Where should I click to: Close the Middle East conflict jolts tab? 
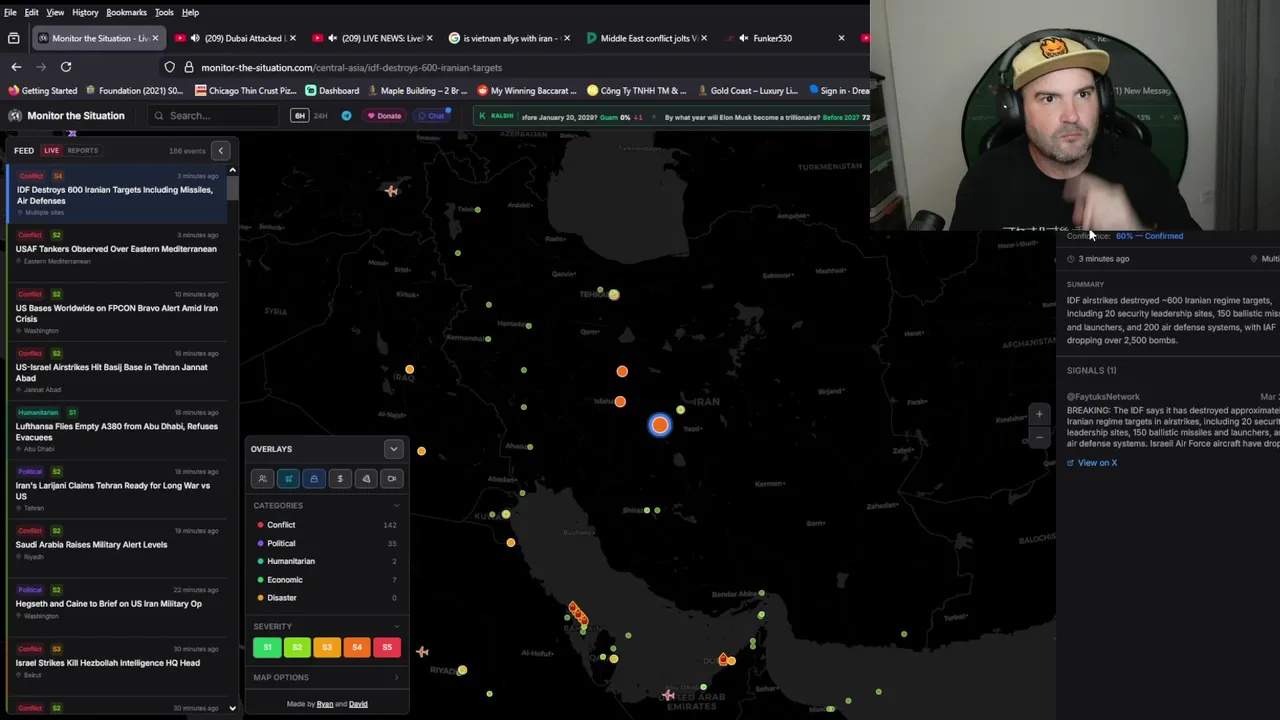[704, 38]
